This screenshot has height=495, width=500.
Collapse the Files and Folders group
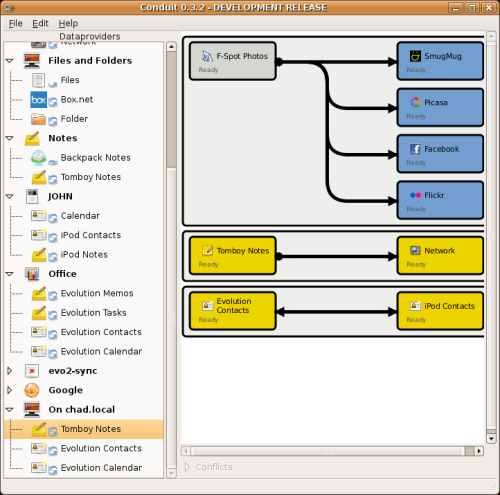coord(10,61)
